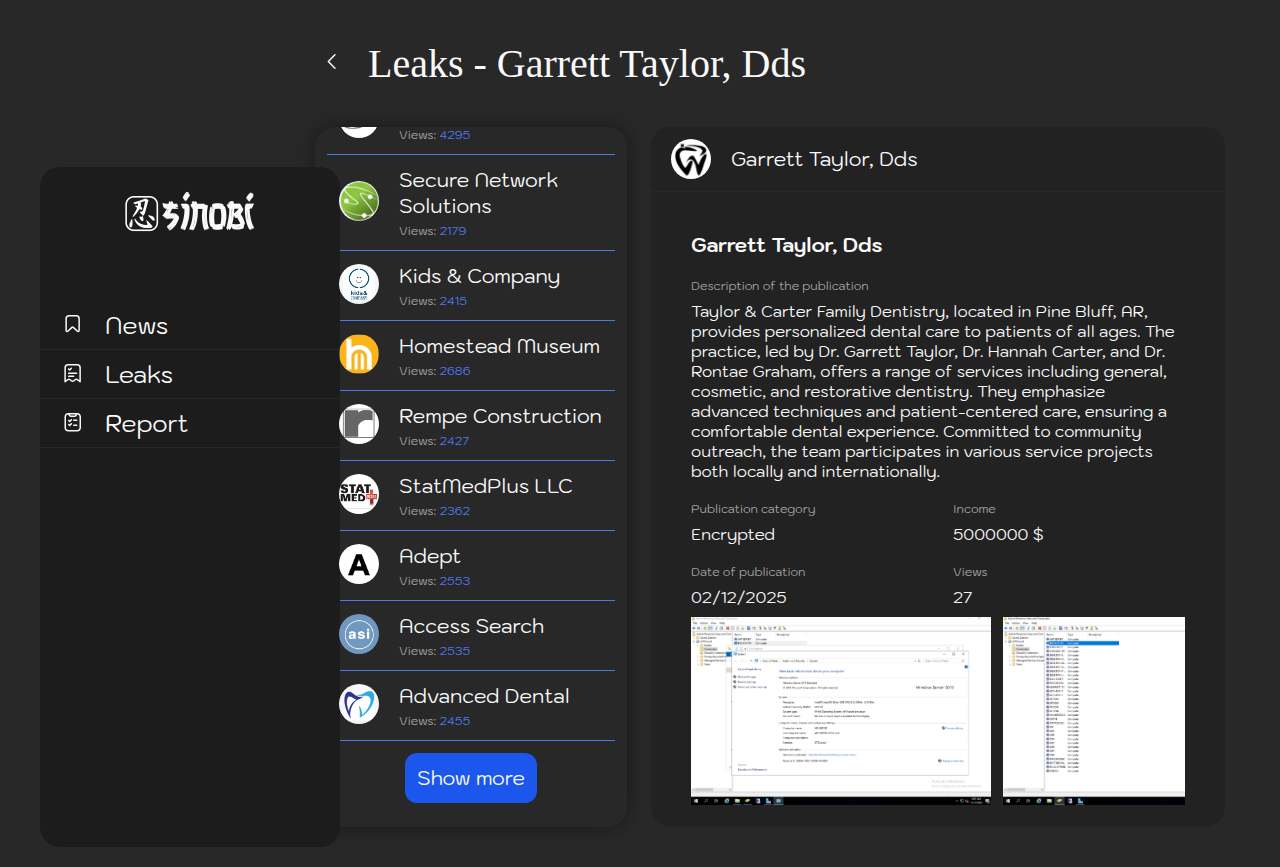
Task: Open the Windows system info screenshot thumbnail
Action: pos(840,711)
